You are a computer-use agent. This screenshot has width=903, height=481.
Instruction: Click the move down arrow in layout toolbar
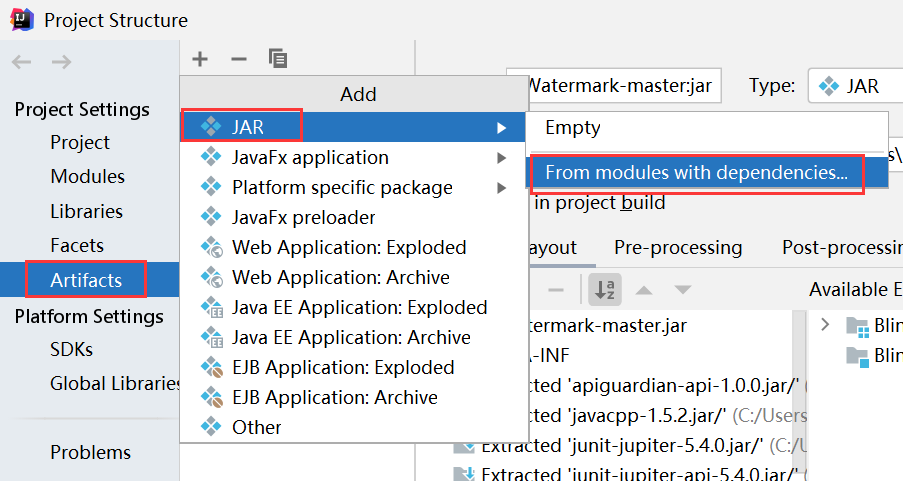pyautogui.click(x=682, y=289)
